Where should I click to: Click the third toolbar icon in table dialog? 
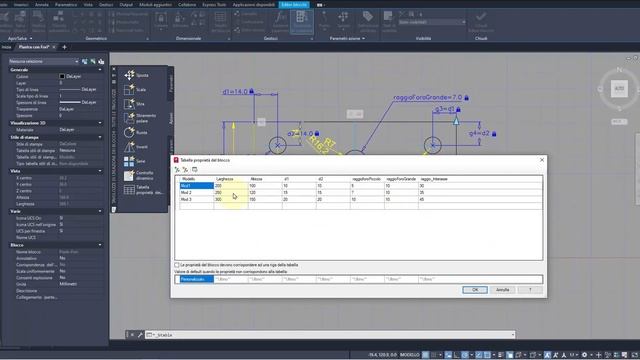pos(195,169)
